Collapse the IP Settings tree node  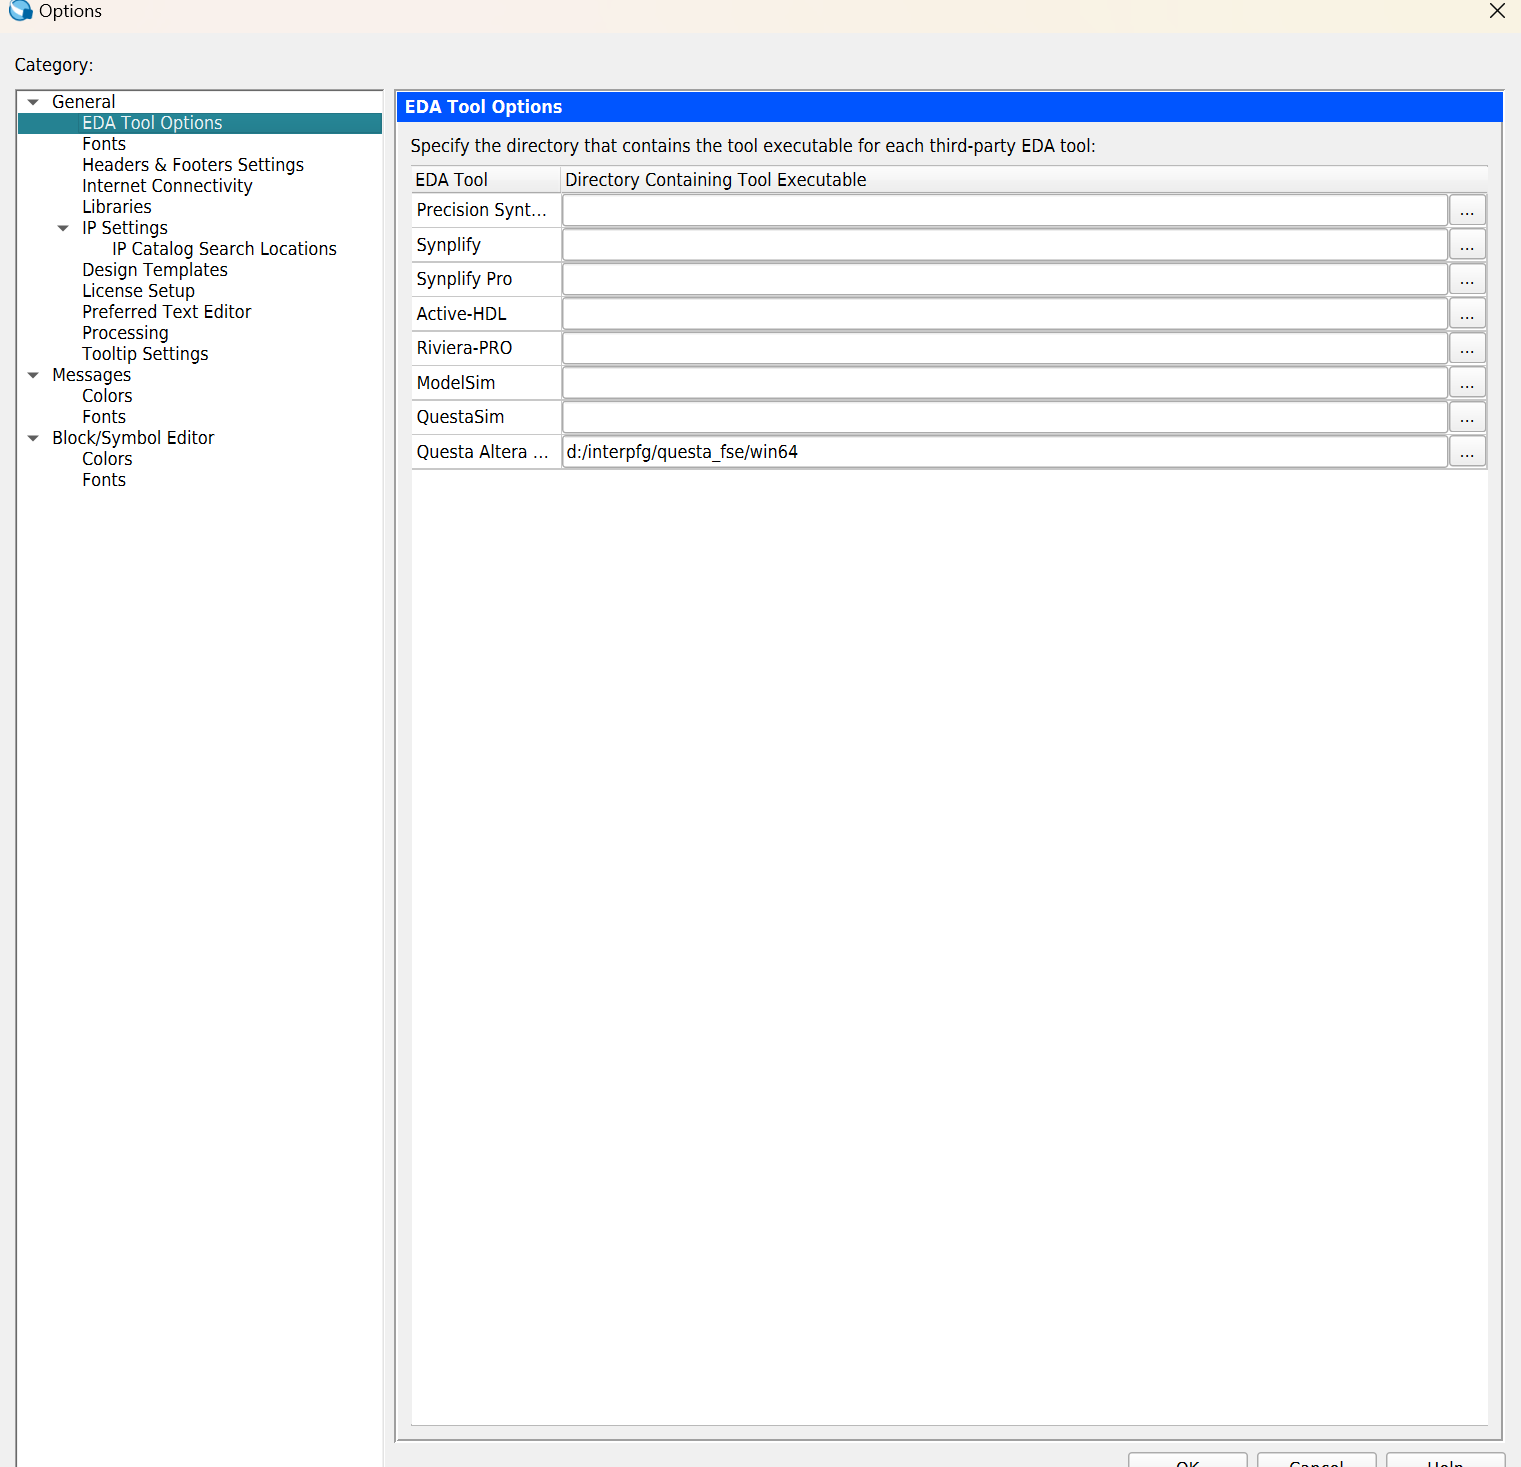63,228
